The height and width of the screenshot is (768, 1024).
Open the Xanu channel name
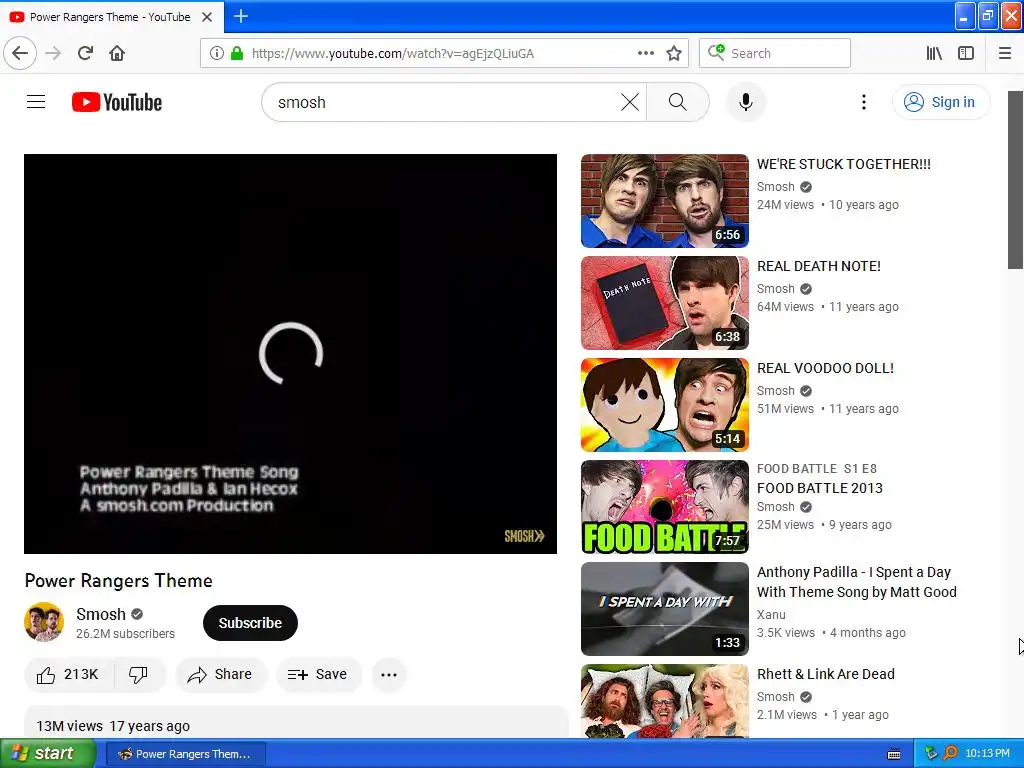[x=771, y=615]
